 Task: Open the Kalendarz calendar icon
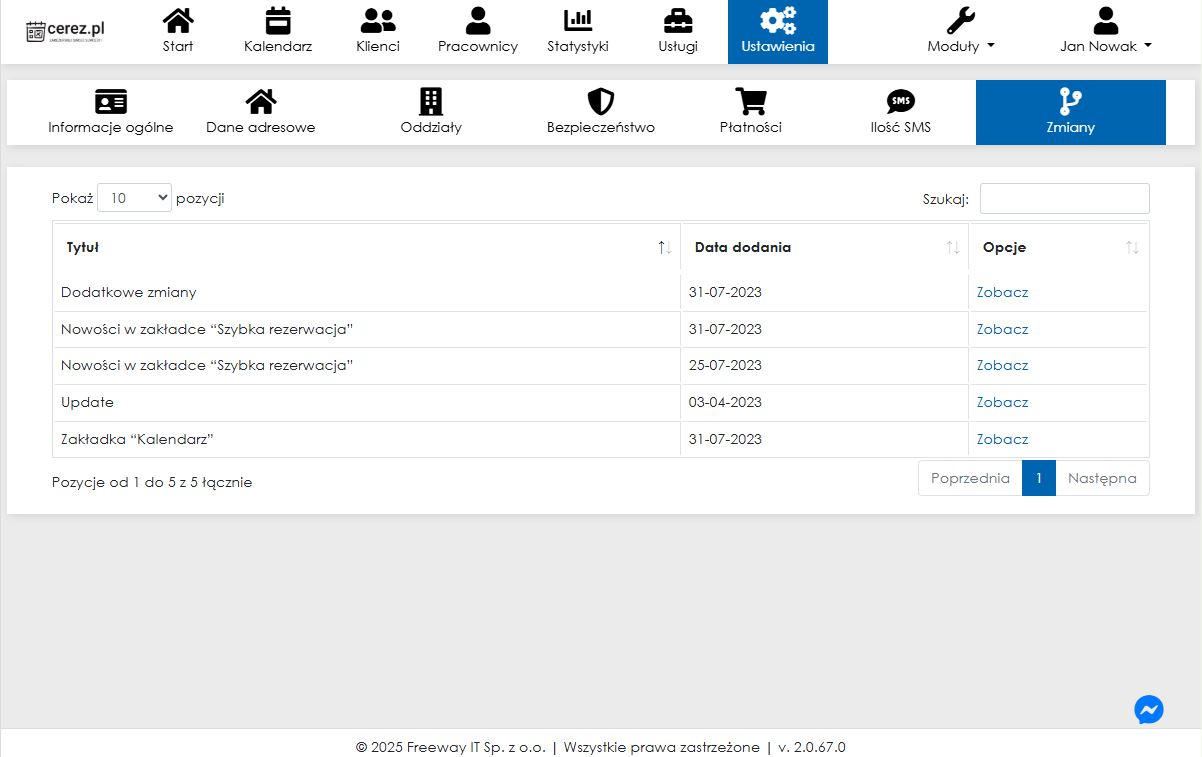(278, 20)
